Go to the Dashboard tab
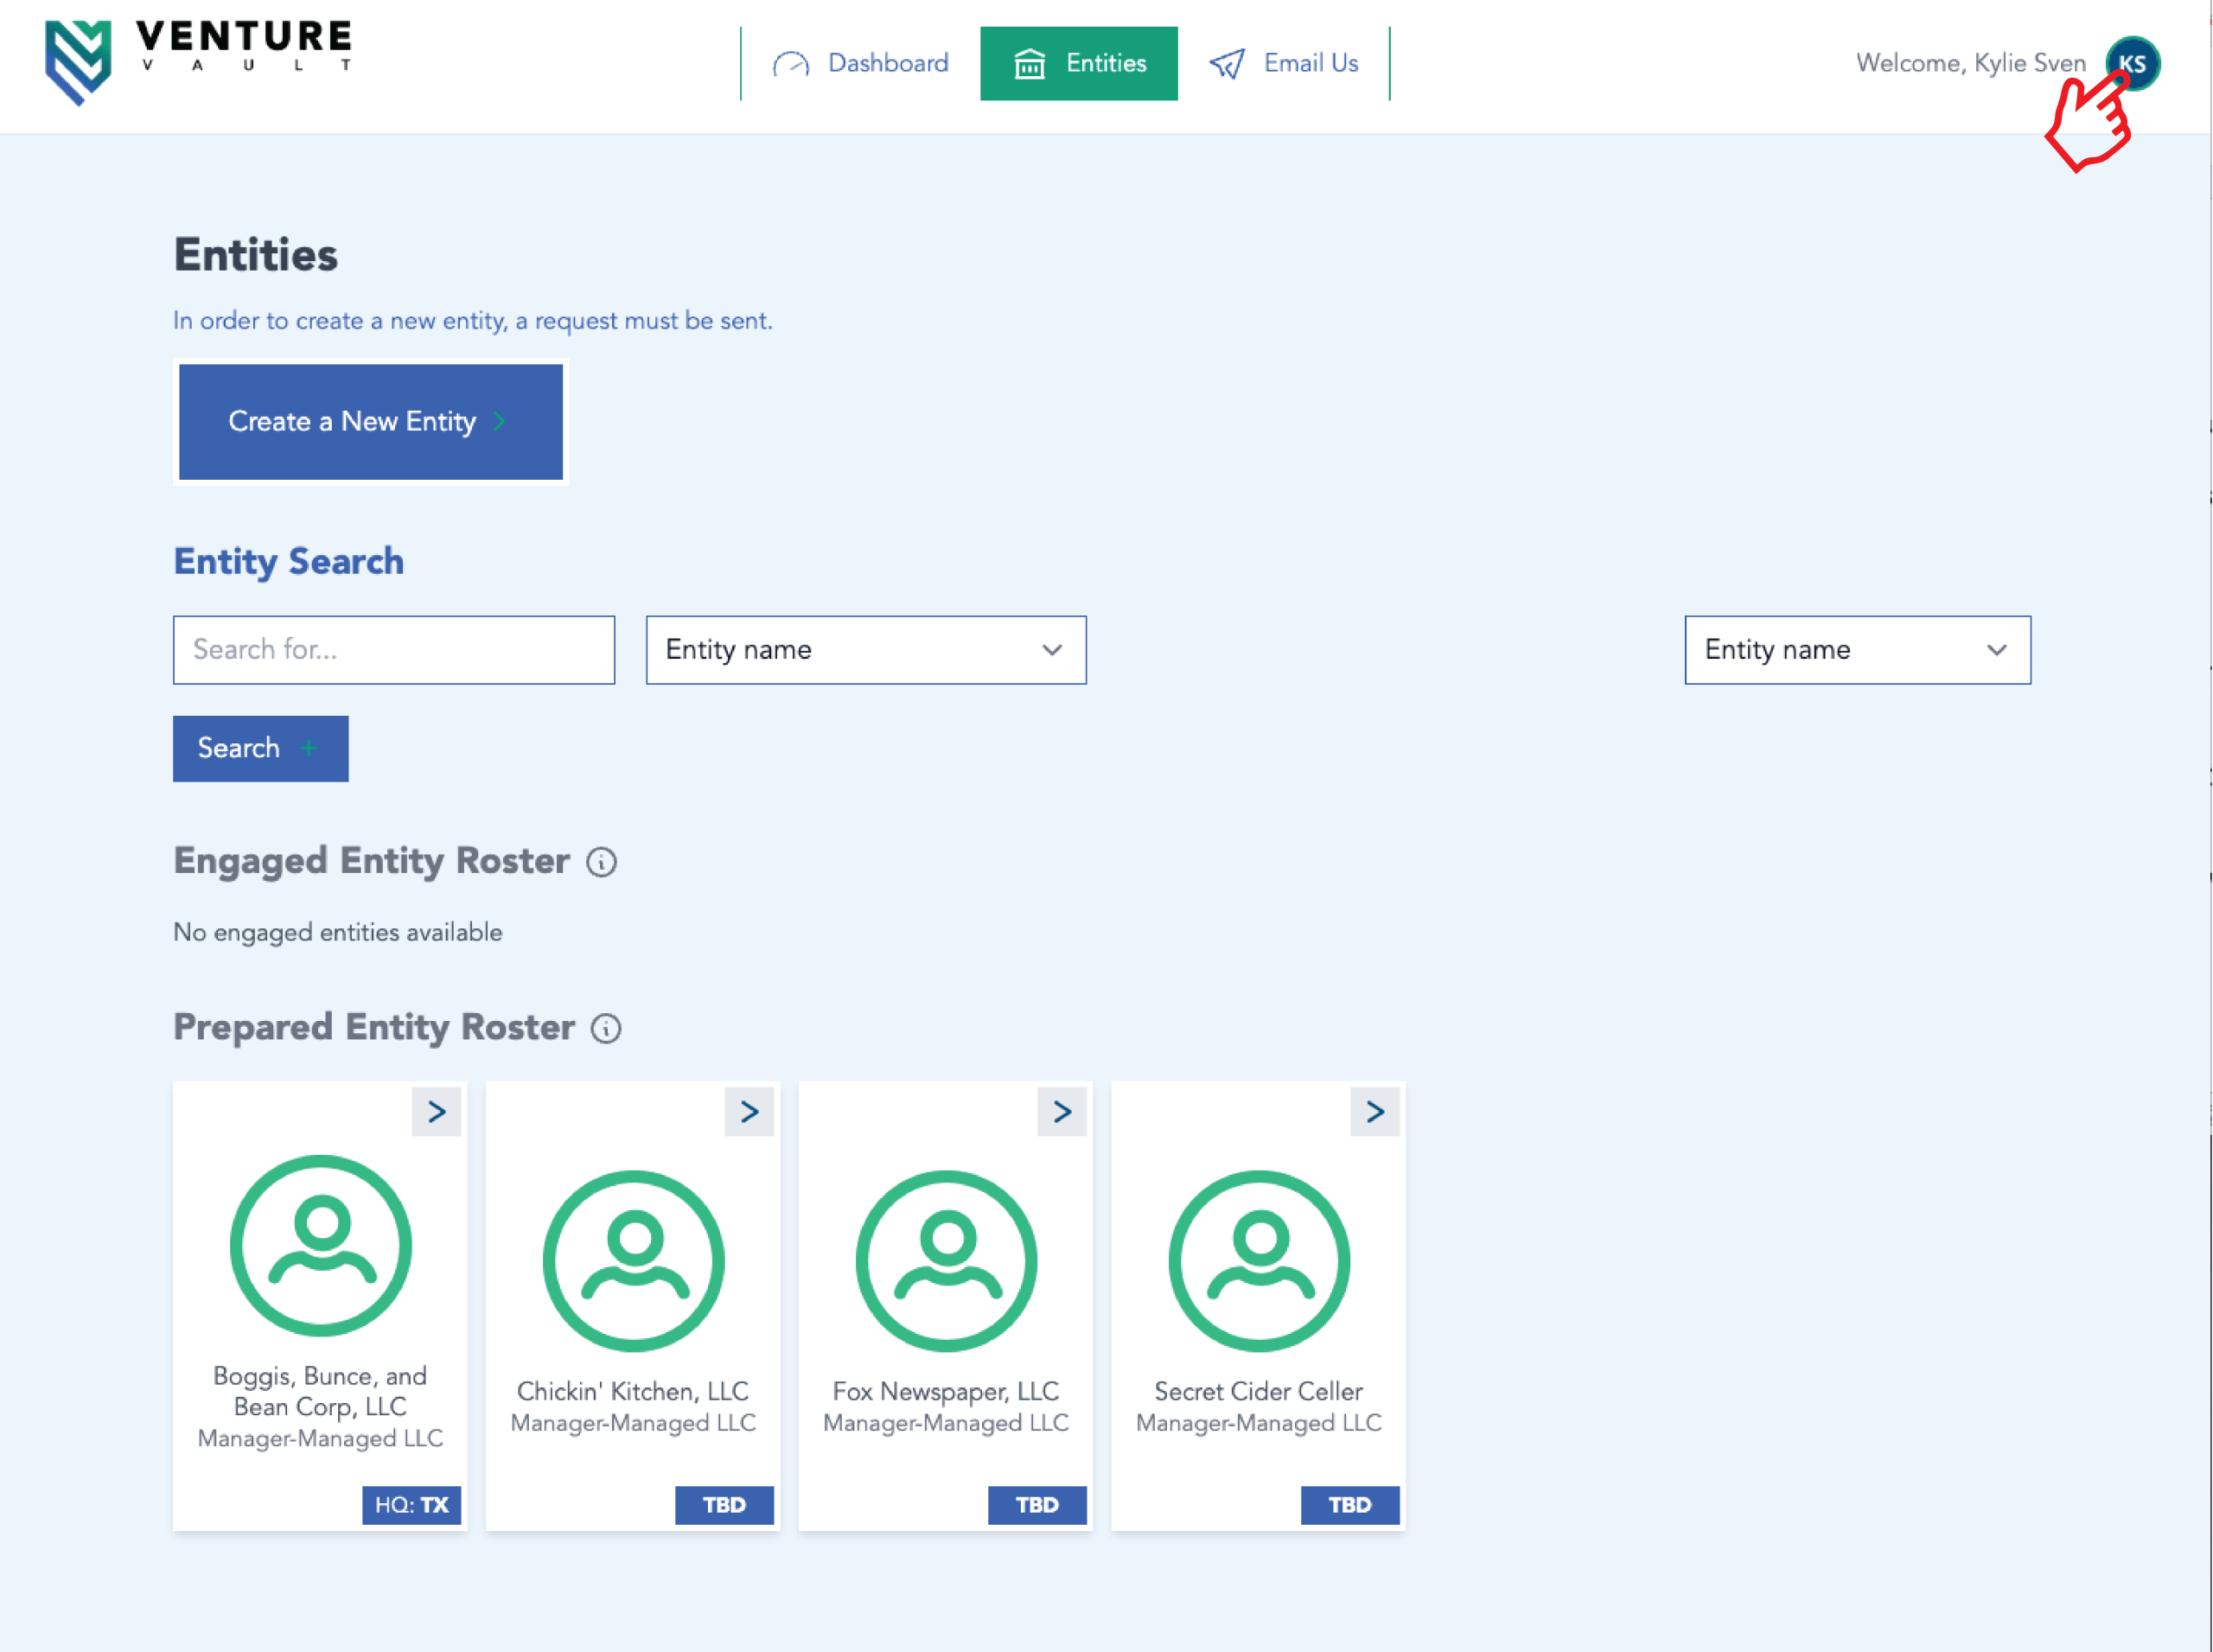Viewport: 2213px width, 1652px height. tap(861, 63)
